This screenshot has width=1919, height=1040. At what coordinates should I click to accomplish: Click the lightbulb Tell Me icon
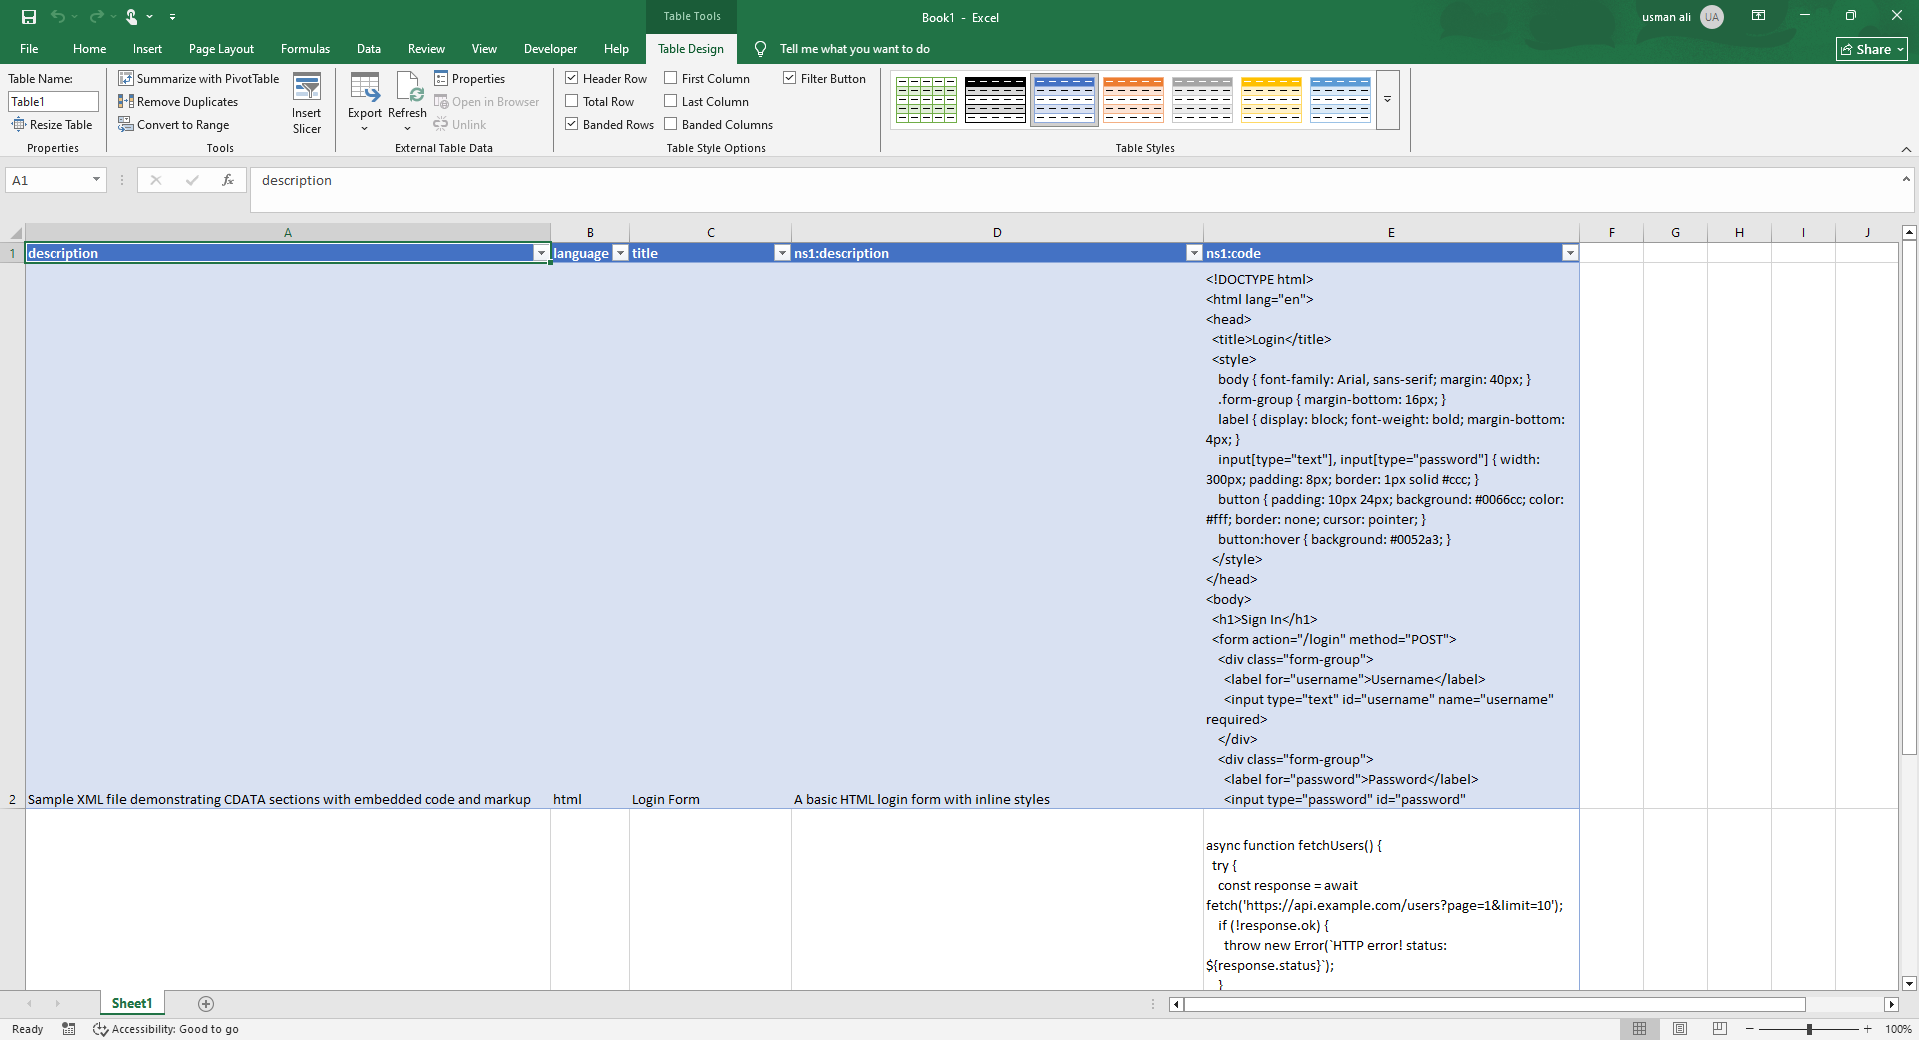coord(761,49)
